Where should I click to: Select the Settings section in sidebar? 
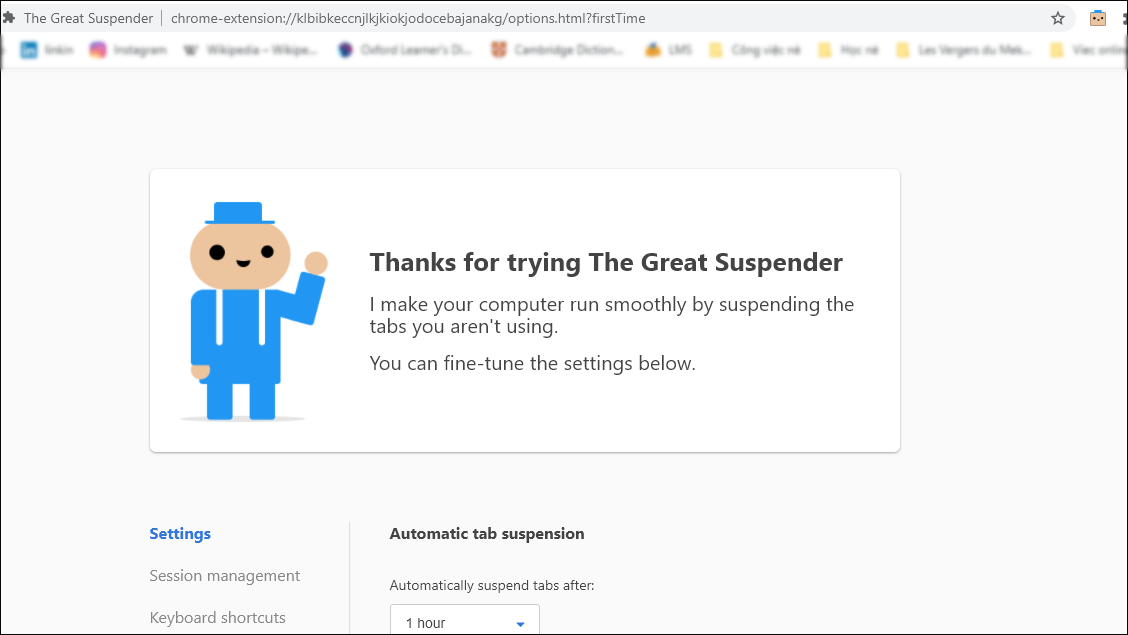coord(180,534)
